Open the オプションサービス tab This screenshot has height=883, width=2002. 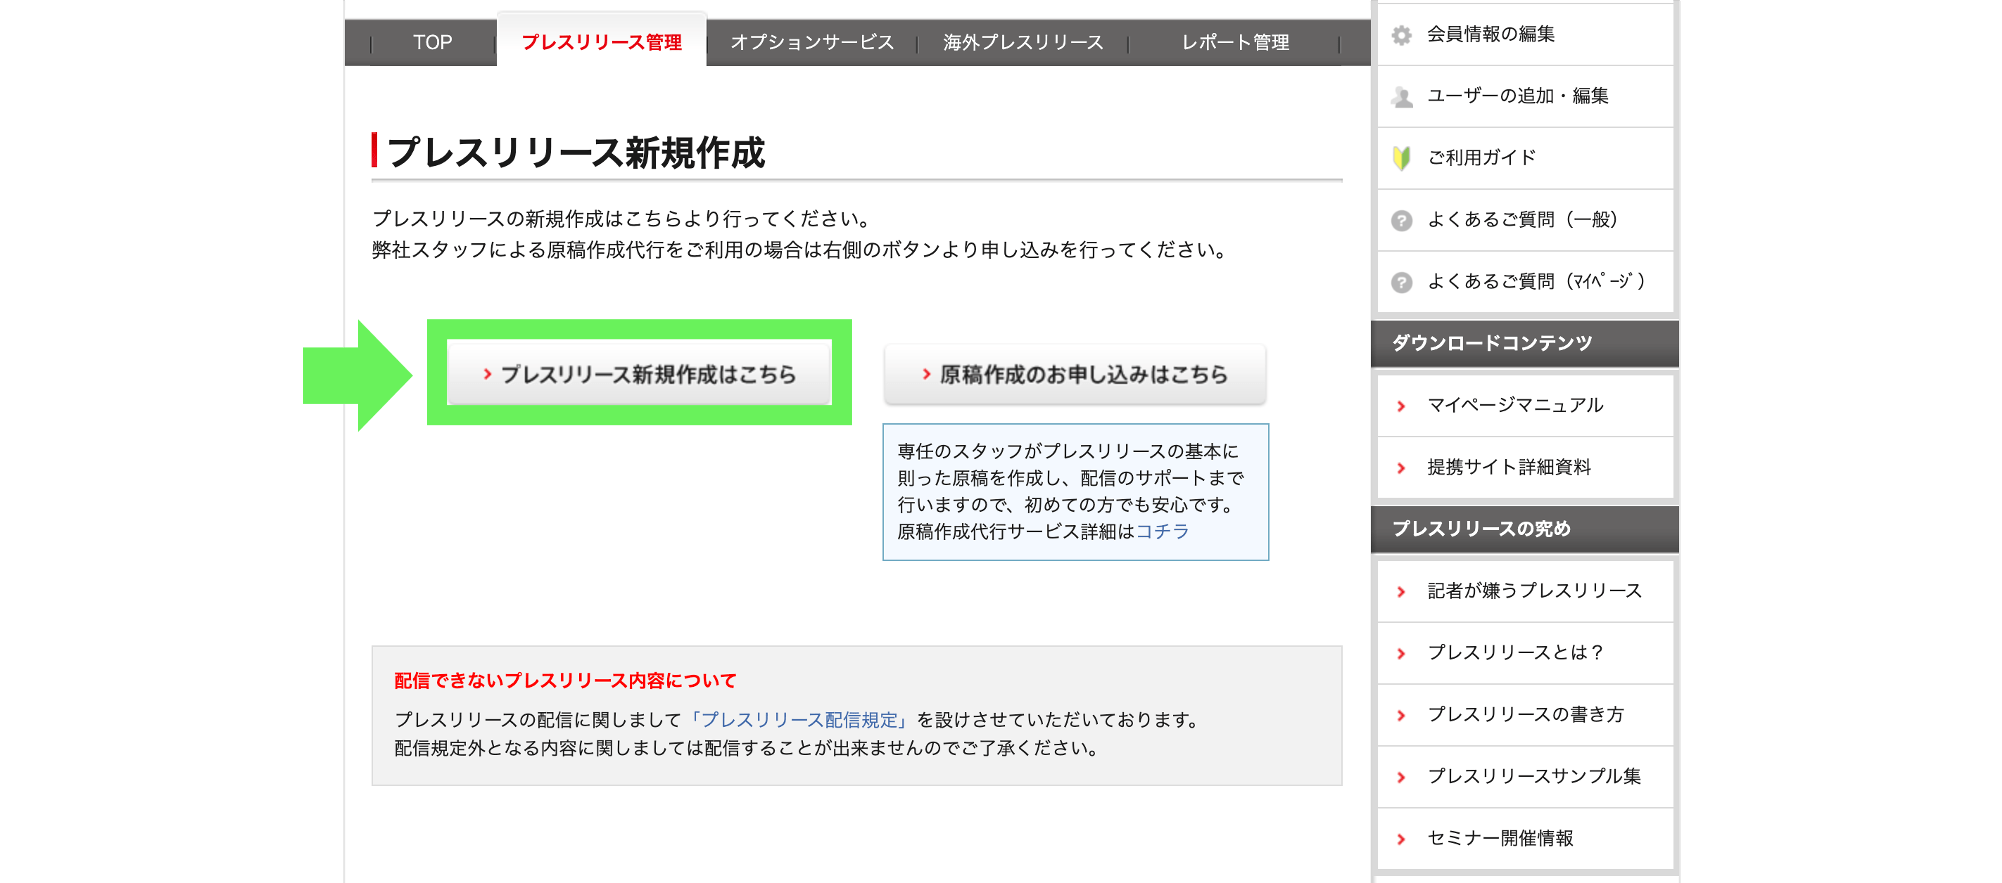pos(811,43)
